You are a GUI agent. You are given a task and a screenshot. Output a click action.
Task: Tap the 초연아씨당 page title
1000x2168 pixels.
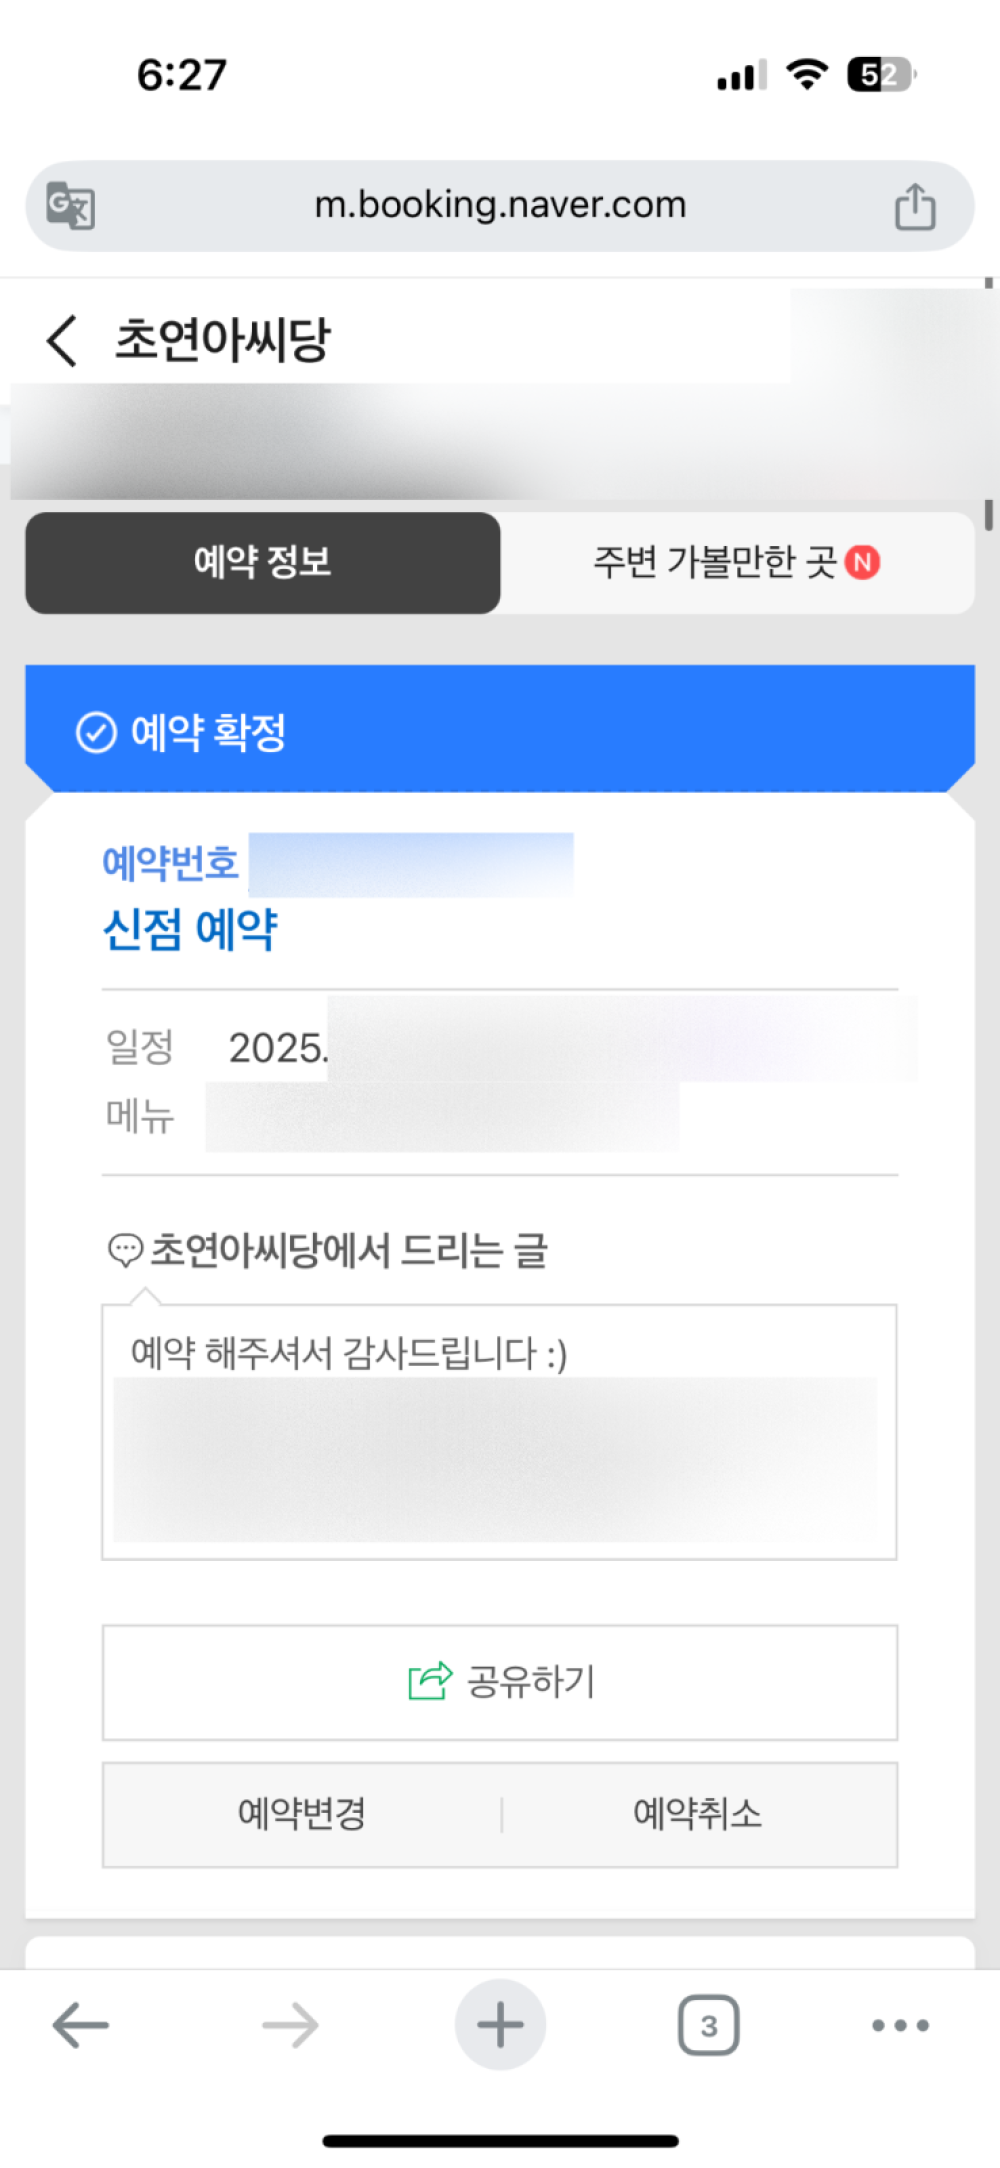[222, 340]
